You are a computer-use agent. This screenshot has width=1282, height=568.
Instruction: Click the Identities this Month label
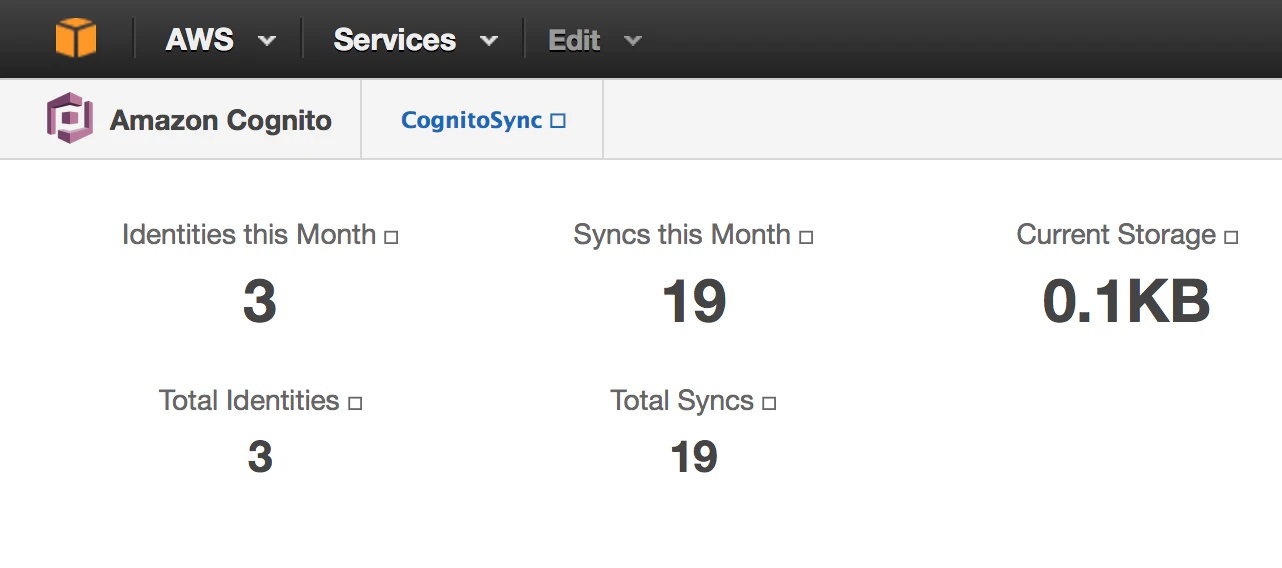tap(249, 235)
